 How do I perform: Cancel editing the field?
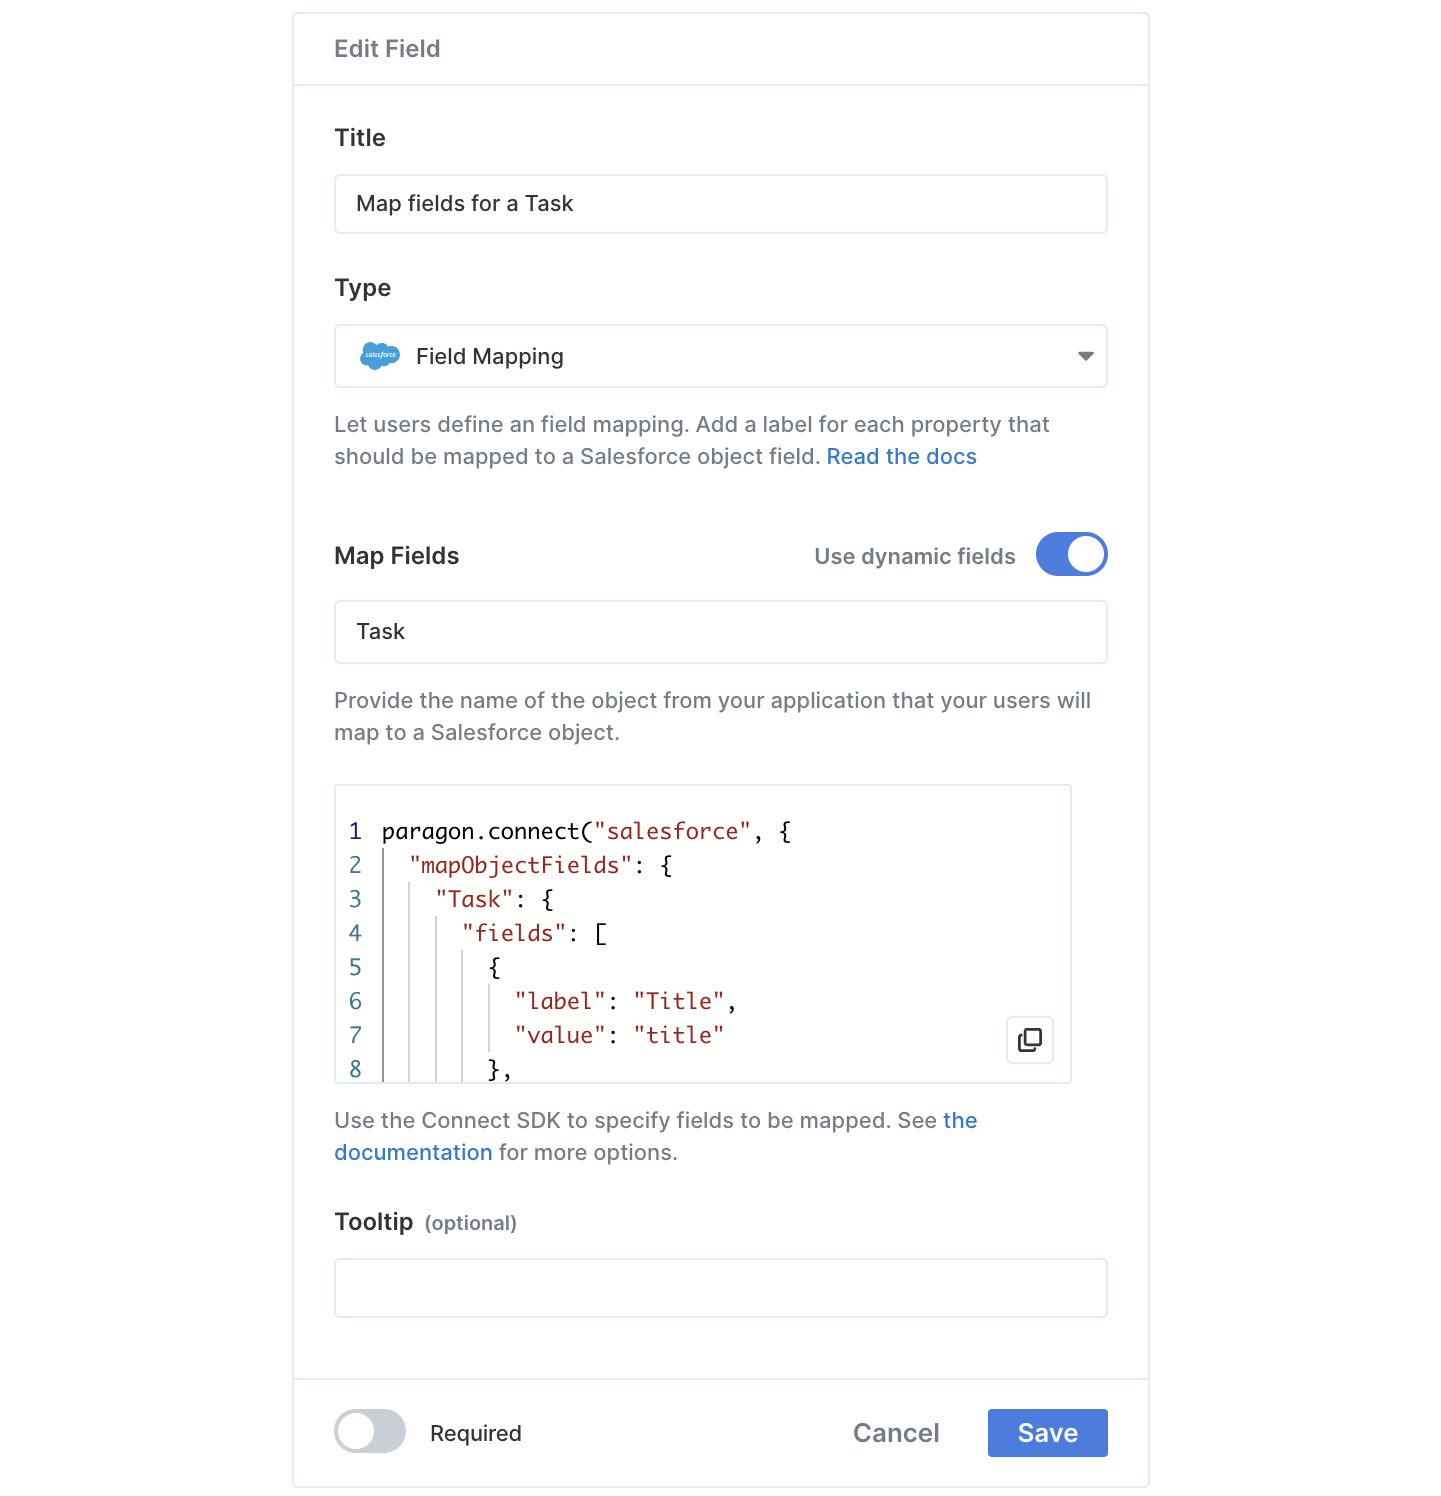(896, 1433)
